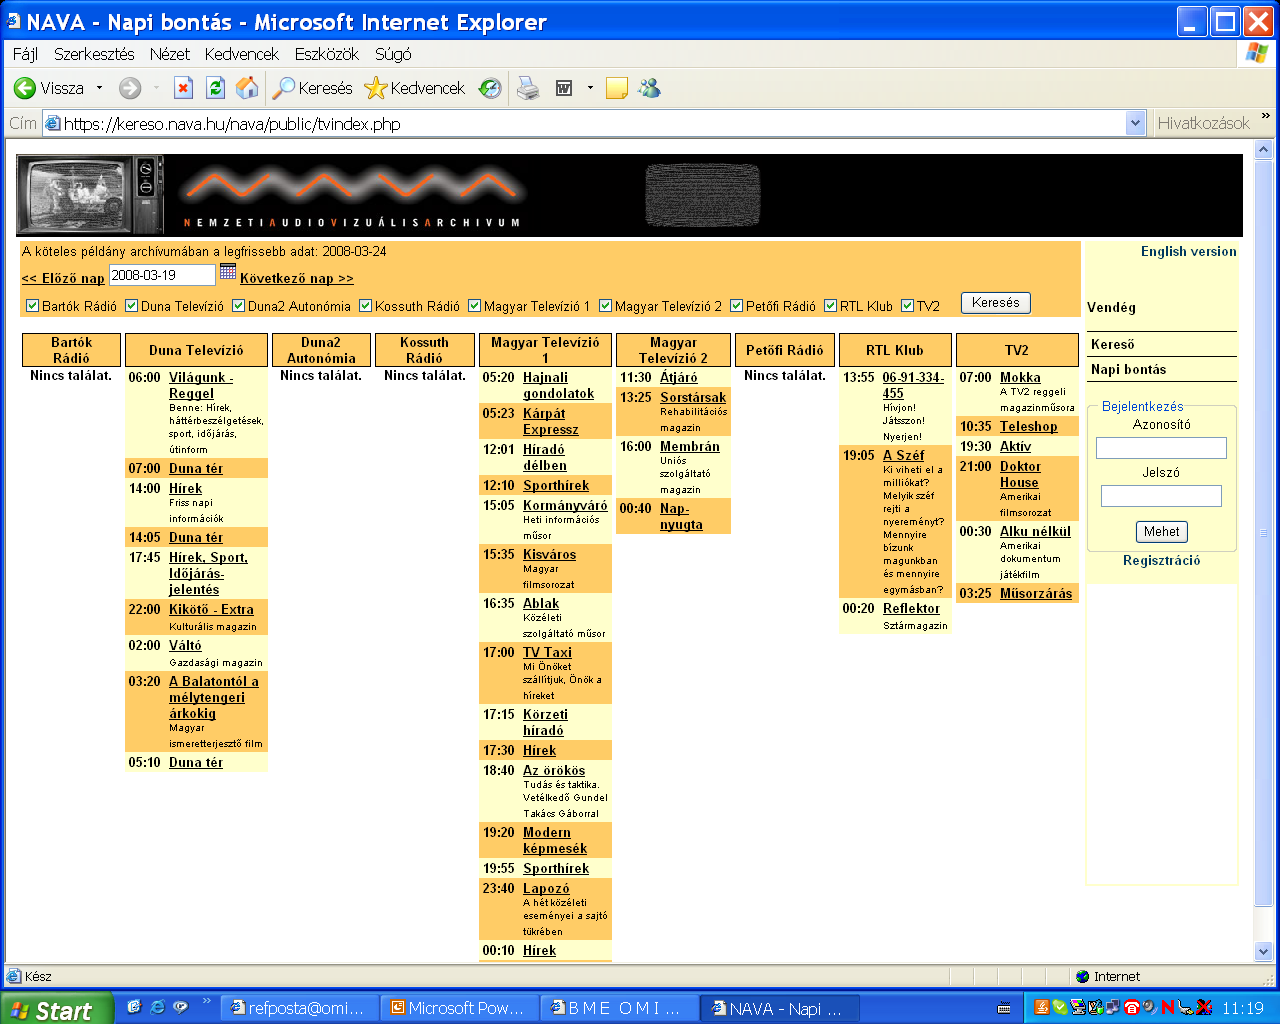The width and height of the screenshot is (1280, 1024).
Task: Switch to Microsoft PowerPoint taskbar window
Action: coord(461,1008)
